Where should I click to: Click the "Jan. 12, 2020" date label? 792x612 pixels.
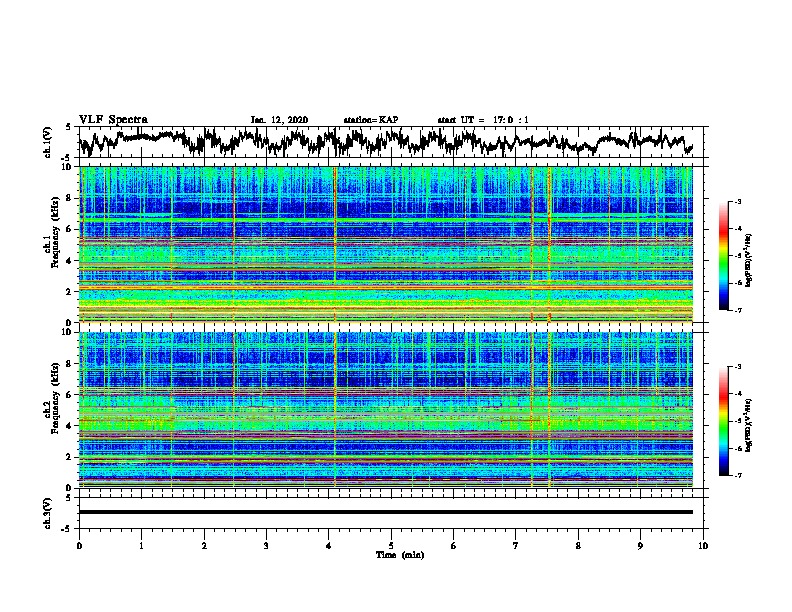[x=279, y=120]
